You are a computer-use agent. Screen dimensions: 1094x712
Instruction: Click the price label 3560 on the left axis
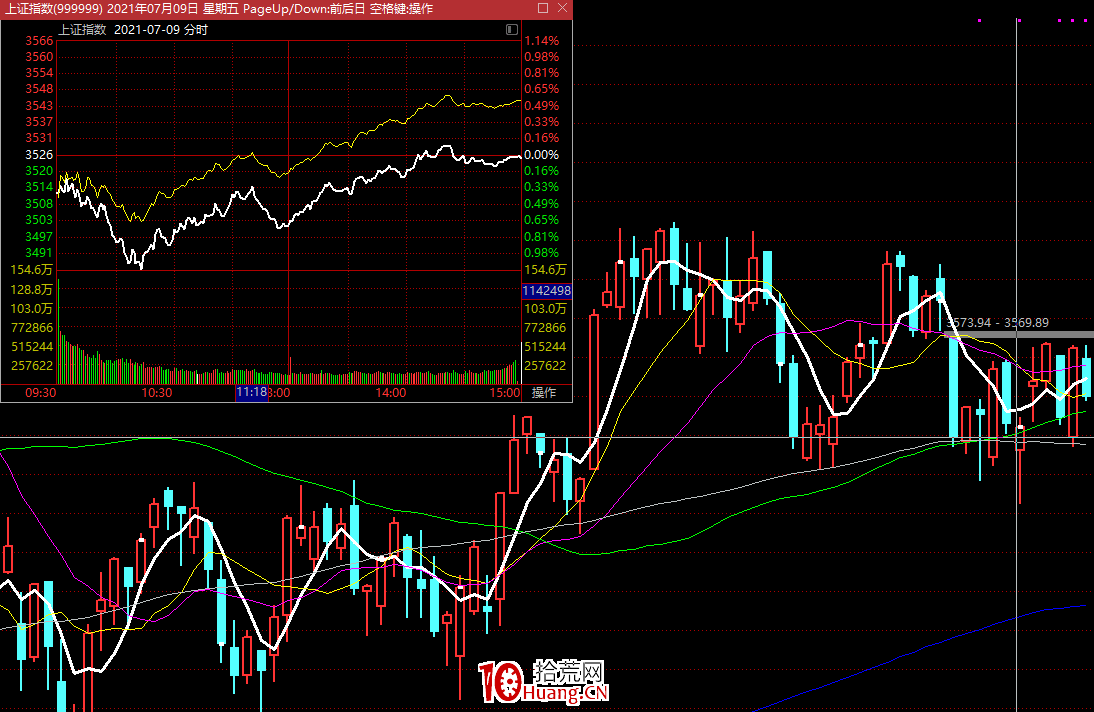[x=39, y=57]
